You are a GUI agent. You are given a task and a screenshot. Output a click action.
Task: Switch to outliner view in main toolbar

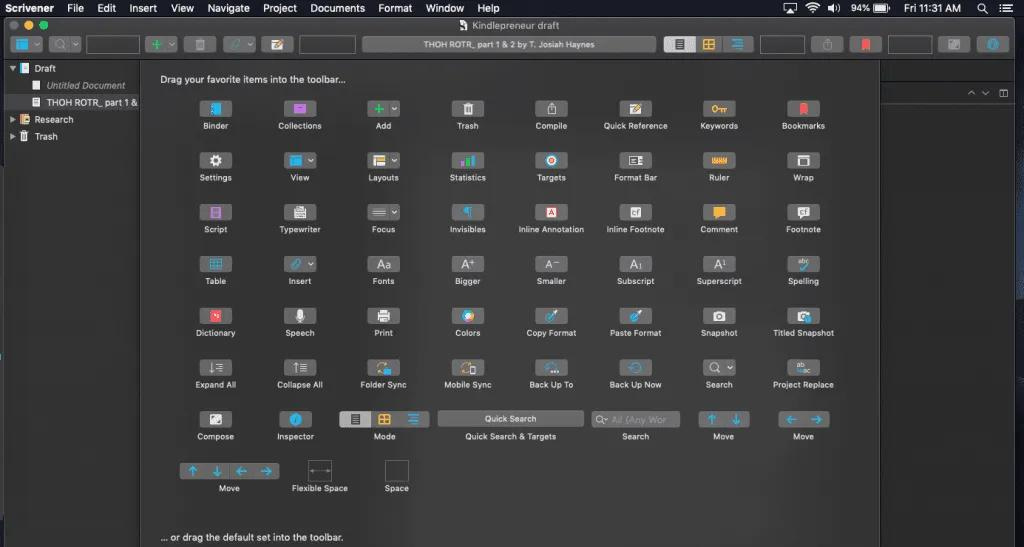(x=737, y=44)
